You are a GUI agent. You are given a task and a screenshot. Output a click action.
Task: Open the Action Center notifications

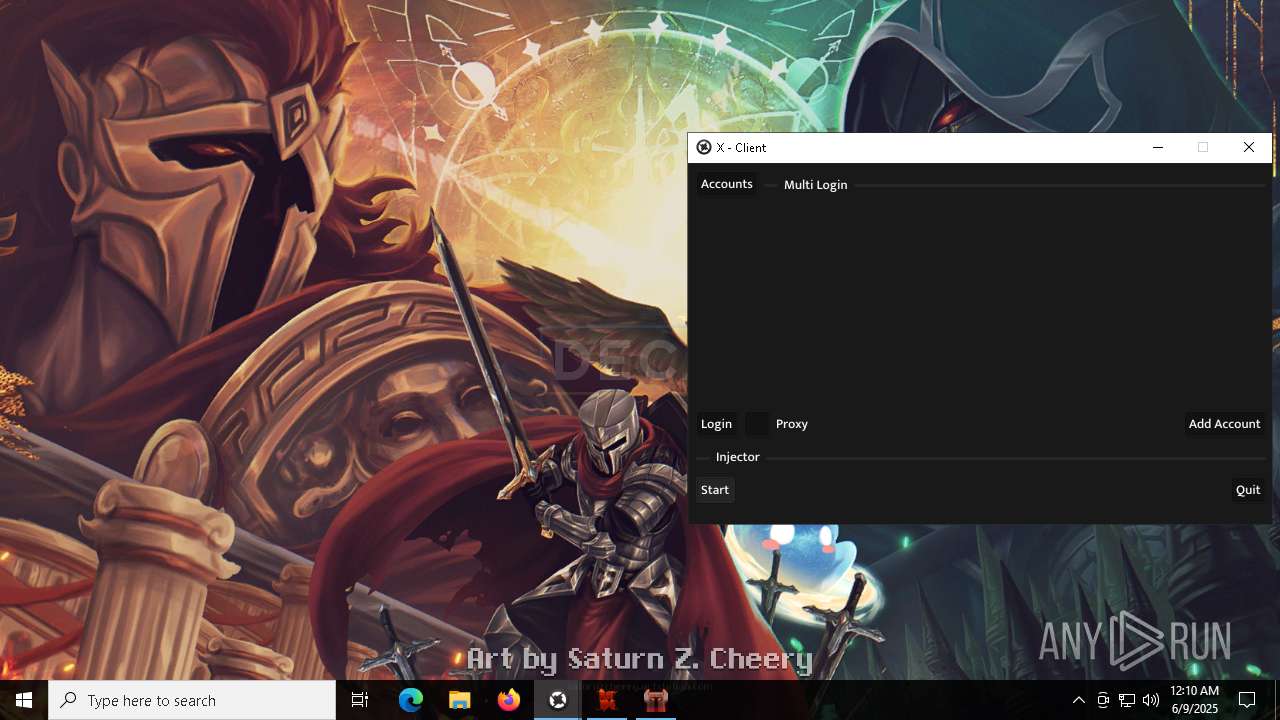[1247, 700]
